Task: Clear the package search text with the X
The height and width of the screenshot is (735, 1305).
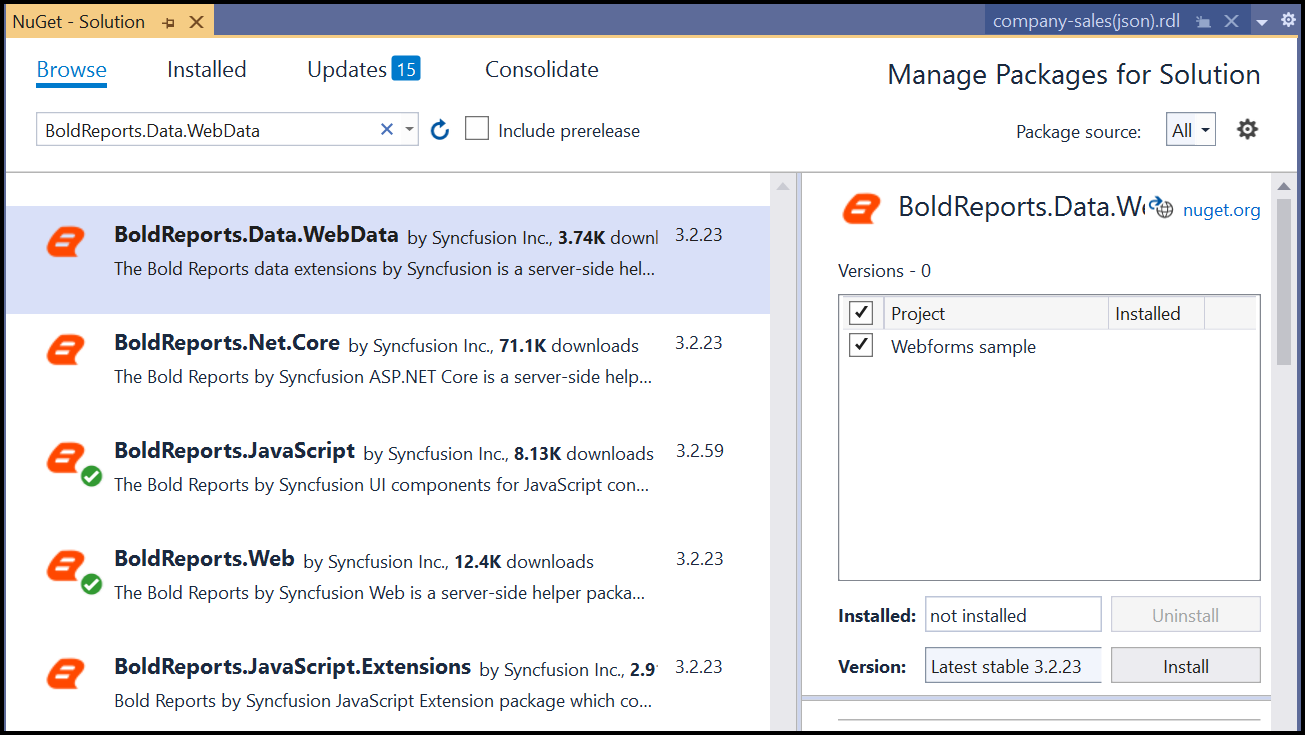Action: point(387,129)
